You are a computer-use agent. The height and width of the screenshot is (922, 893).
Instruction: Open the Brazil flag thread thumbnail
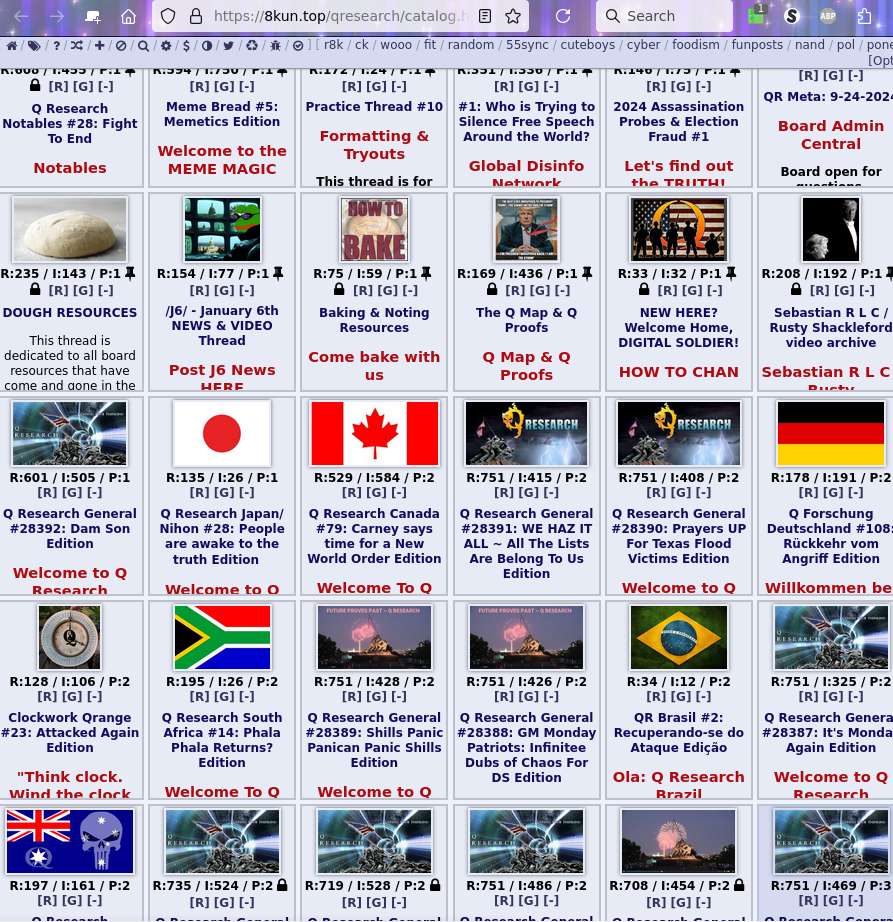(678, 637)
